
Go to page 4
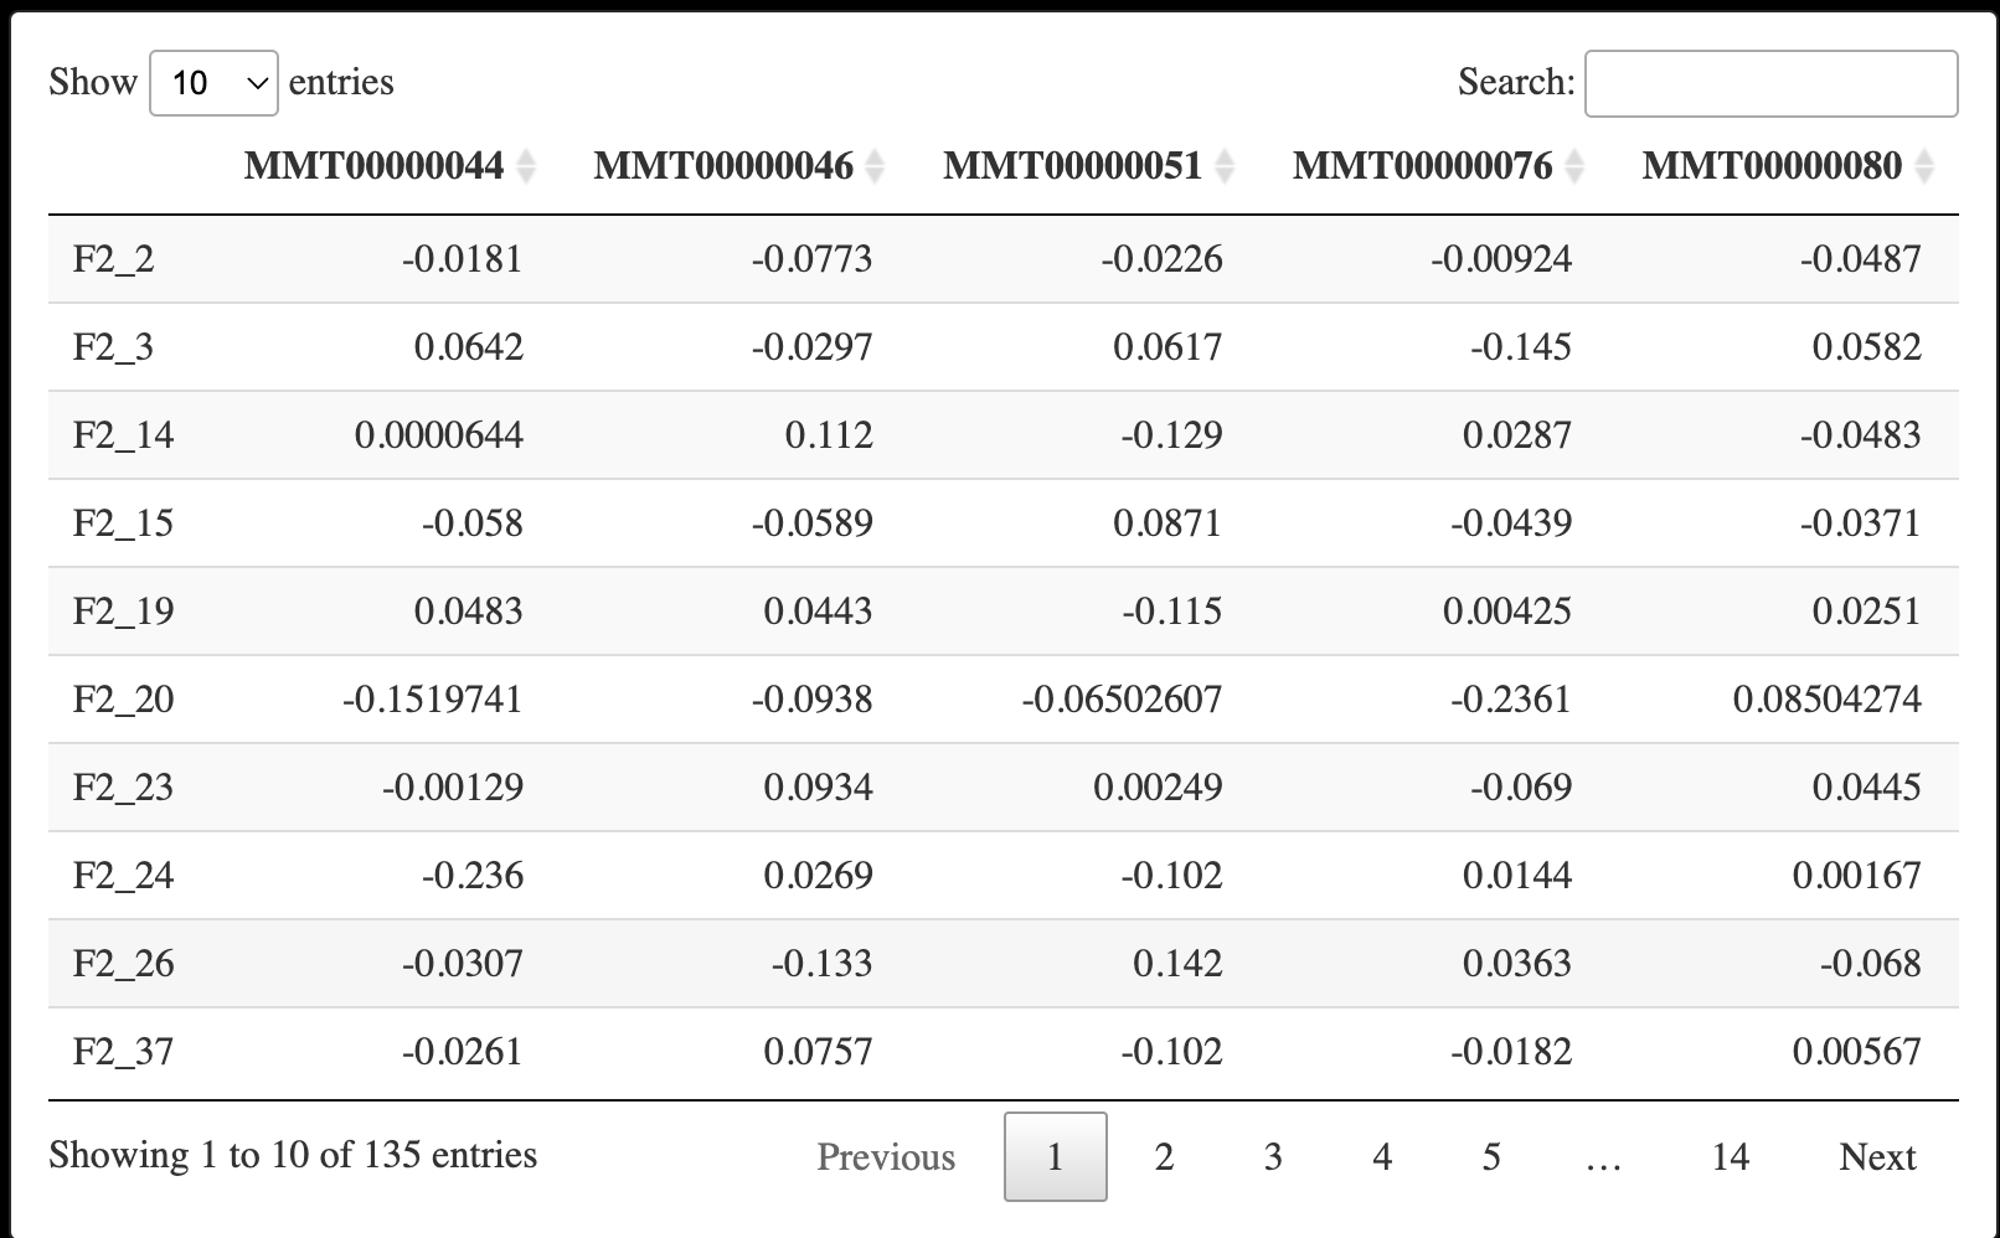[x=1382, y=1156]
